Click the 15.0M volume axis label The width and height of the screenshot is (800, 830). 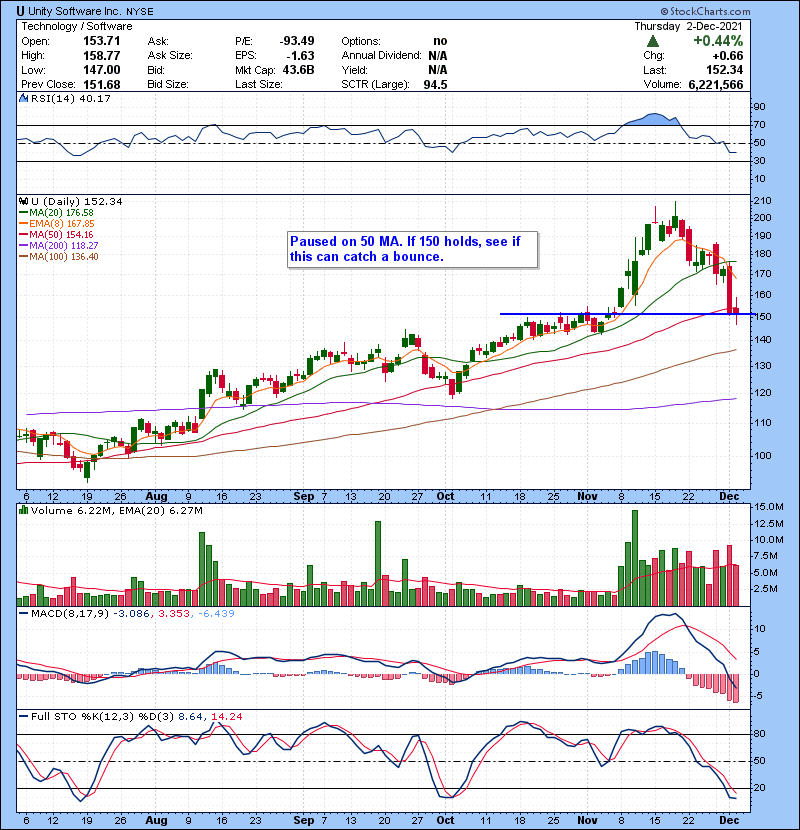(x=768, y=507)
